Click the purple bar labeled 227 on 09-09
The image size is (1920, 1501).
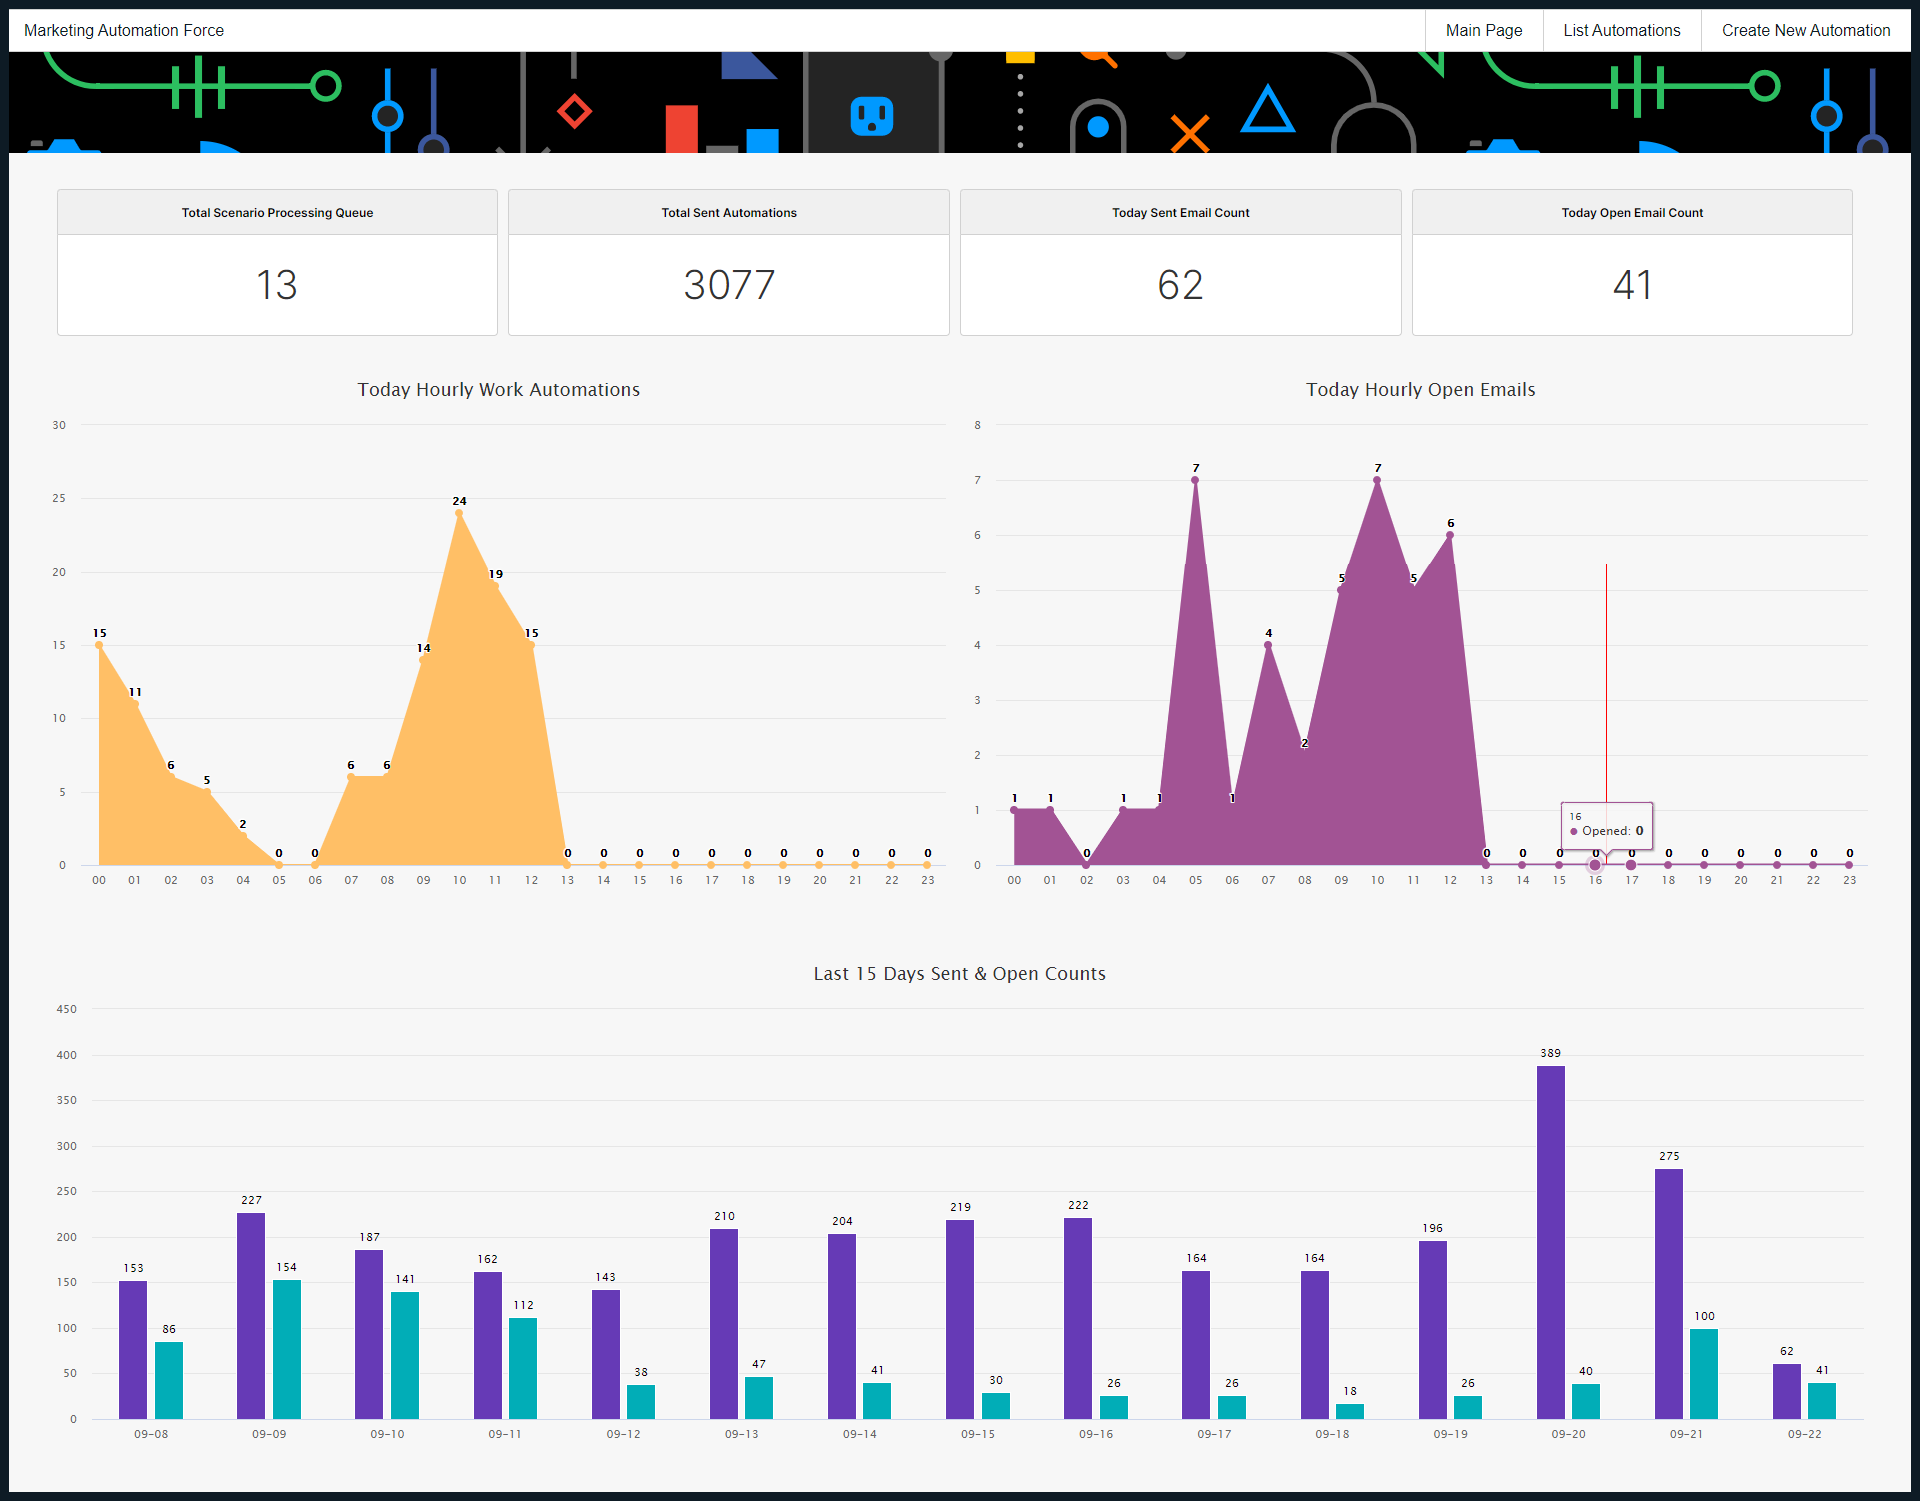[x=251, y=1316]
